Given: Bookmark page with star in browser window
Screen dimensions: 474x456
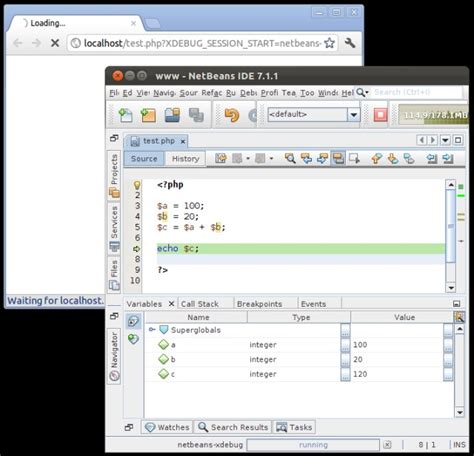Looking at the screenshot, I should (x=330, y=43).
